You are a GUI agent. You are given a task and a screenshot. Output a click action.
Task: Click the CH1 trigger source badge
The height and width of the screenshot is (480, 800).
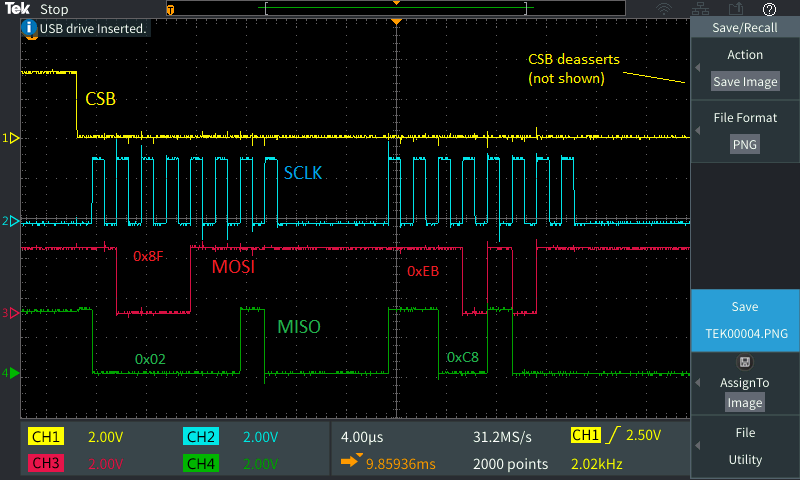[x=586, y=435]
